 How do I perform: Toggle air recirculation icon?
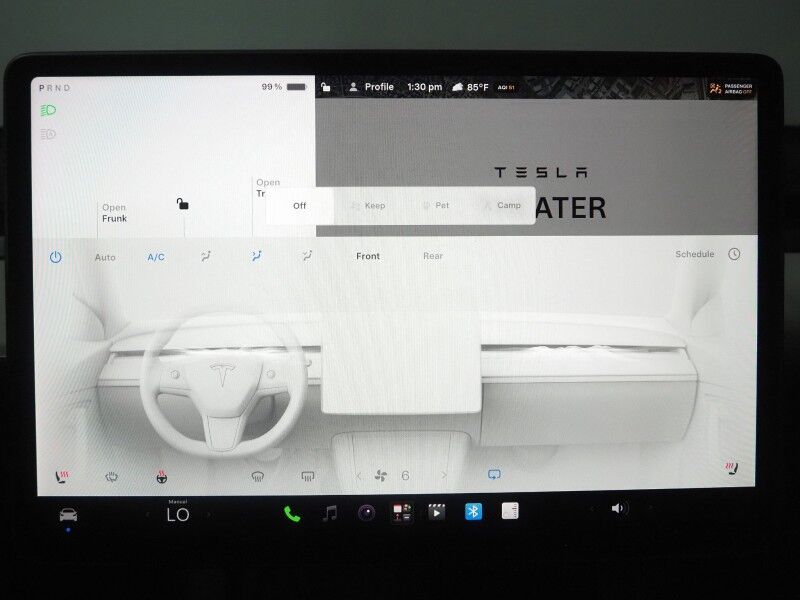494,474
